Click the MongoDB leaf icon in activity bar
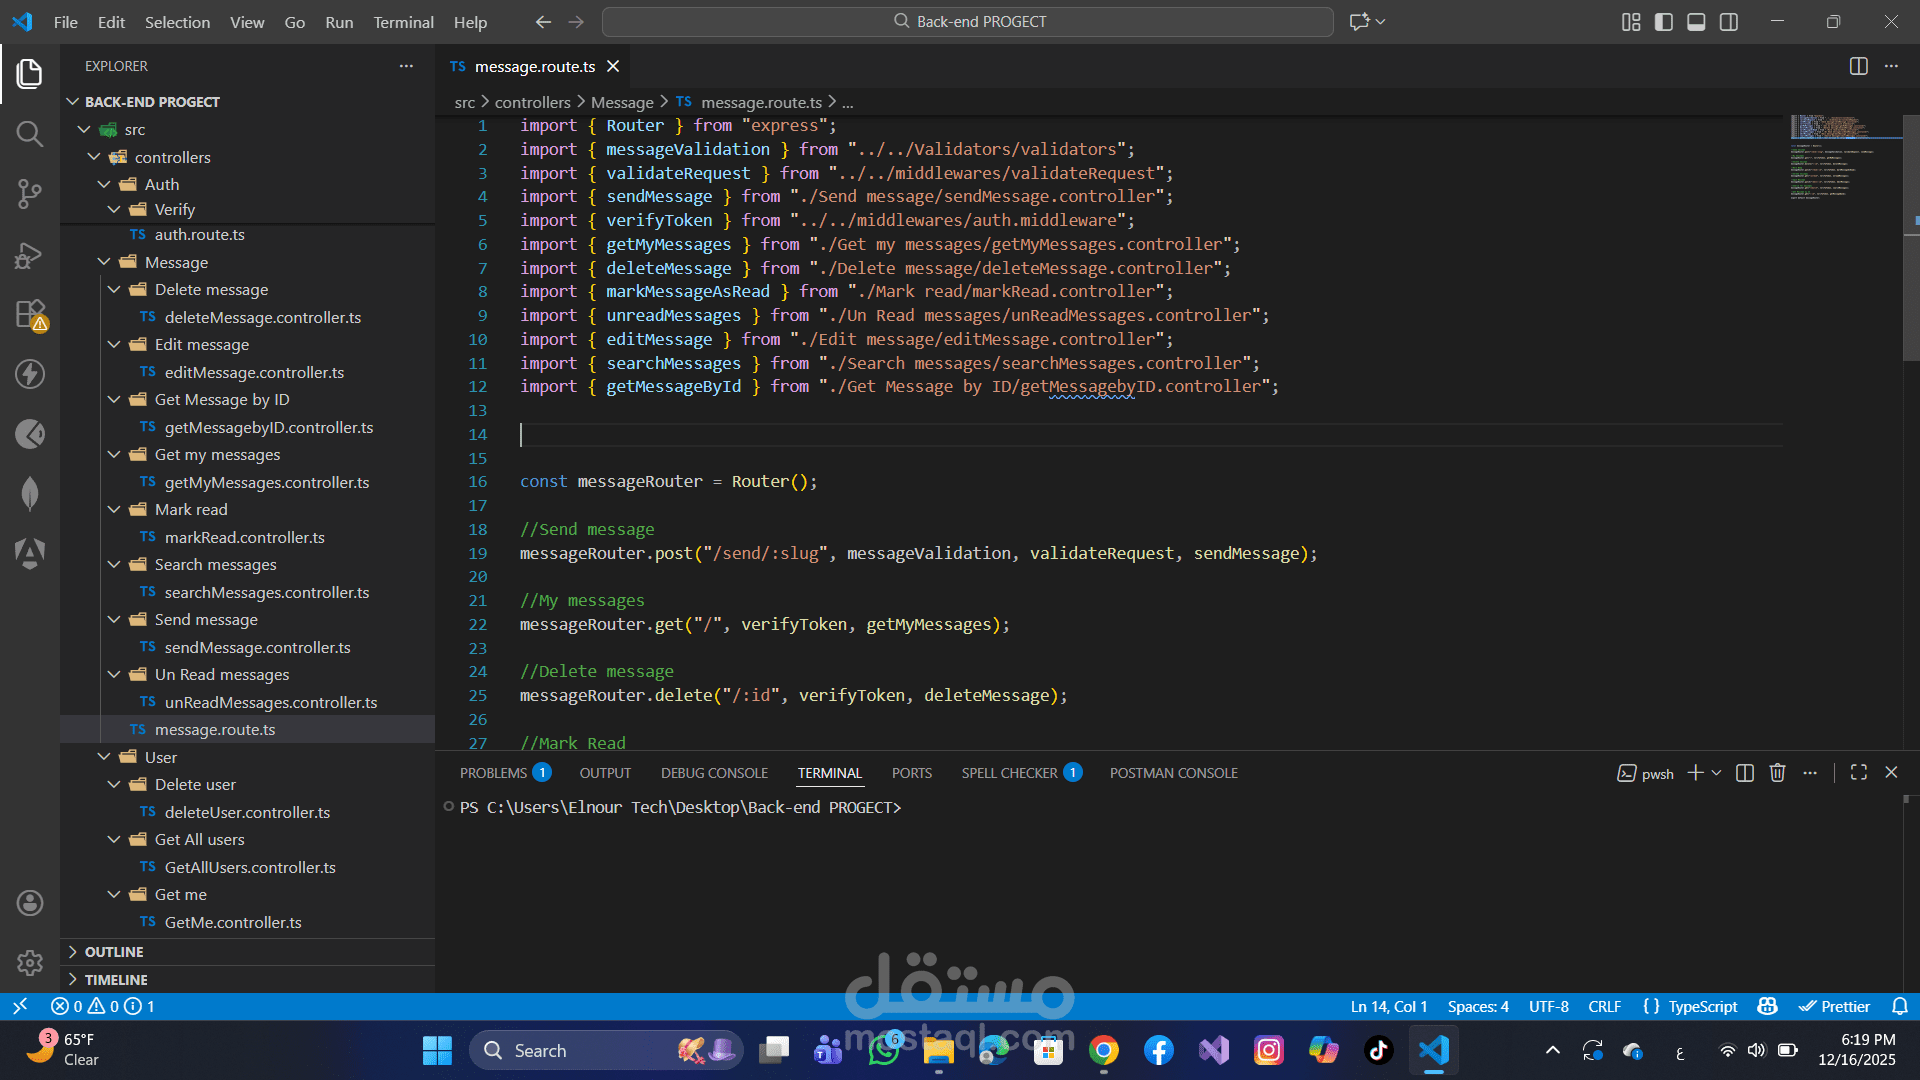 pos(29,494)
